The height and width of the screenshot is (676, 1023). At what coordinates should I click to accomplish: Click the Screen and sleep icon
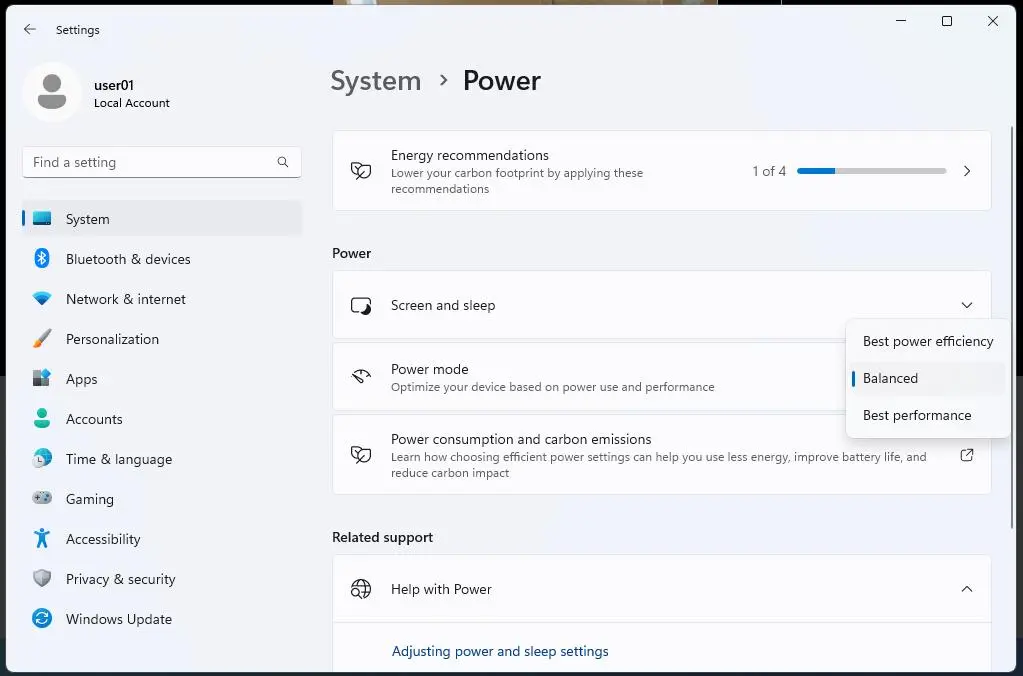coord(361,305)
